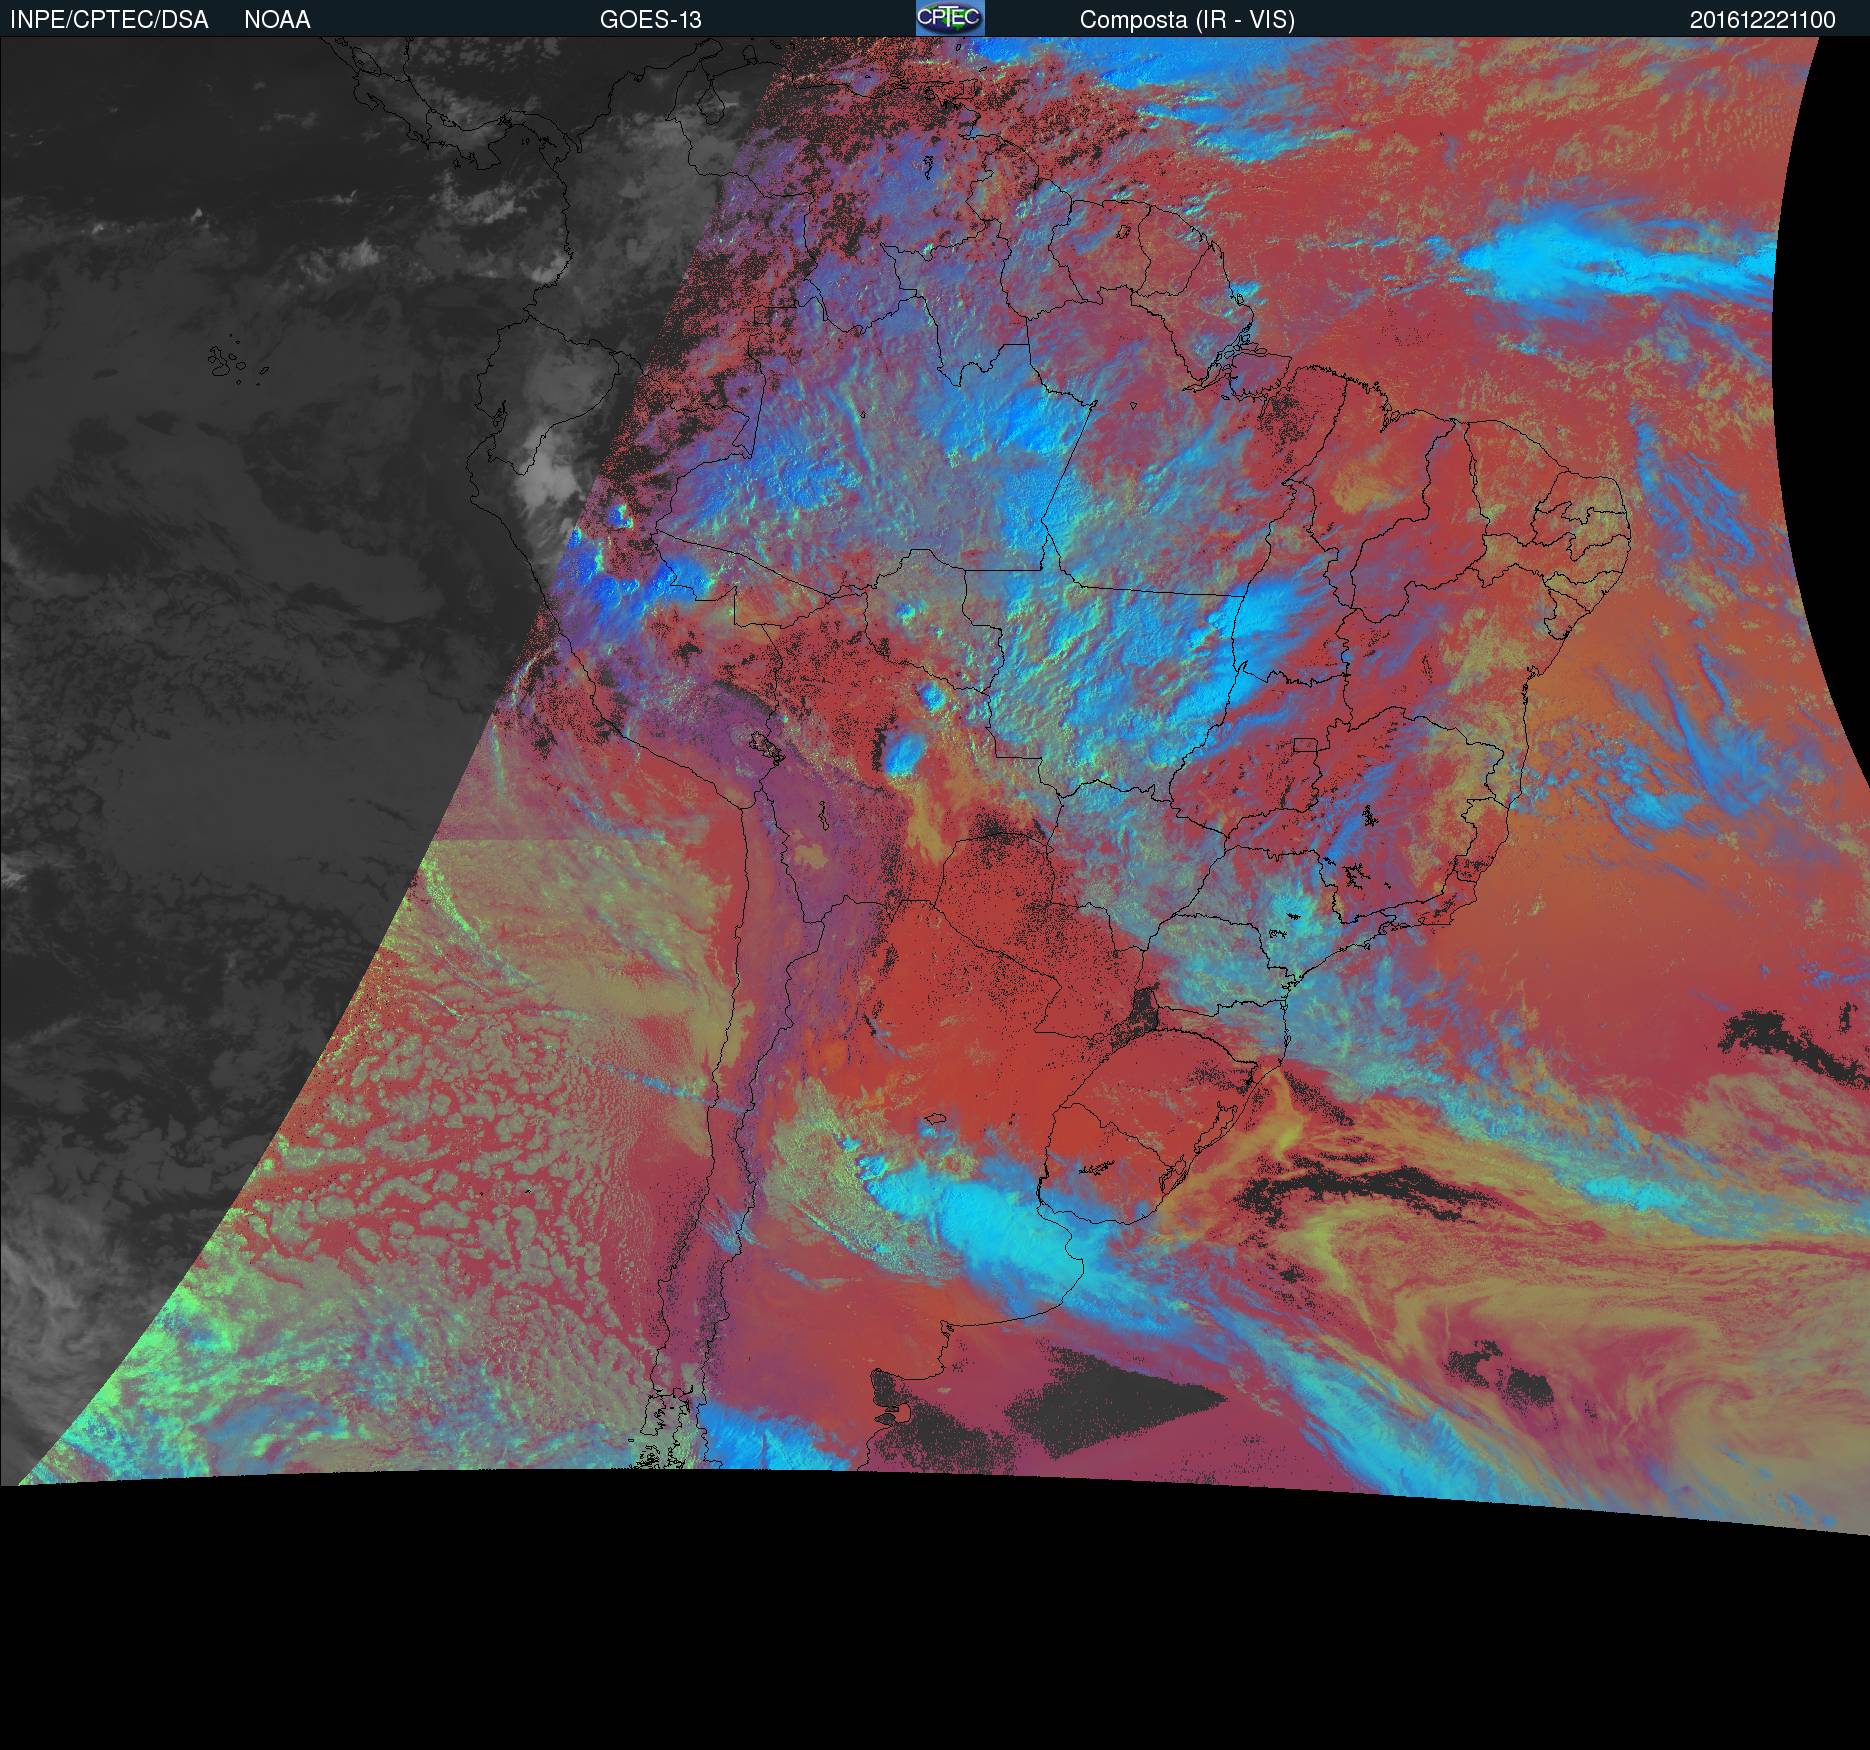Image resolution: width=1870 pixels, height=1750 pixels.
Task: Click the small Distrito Federal rectangle in Brazil
Action: point(1304,745)
